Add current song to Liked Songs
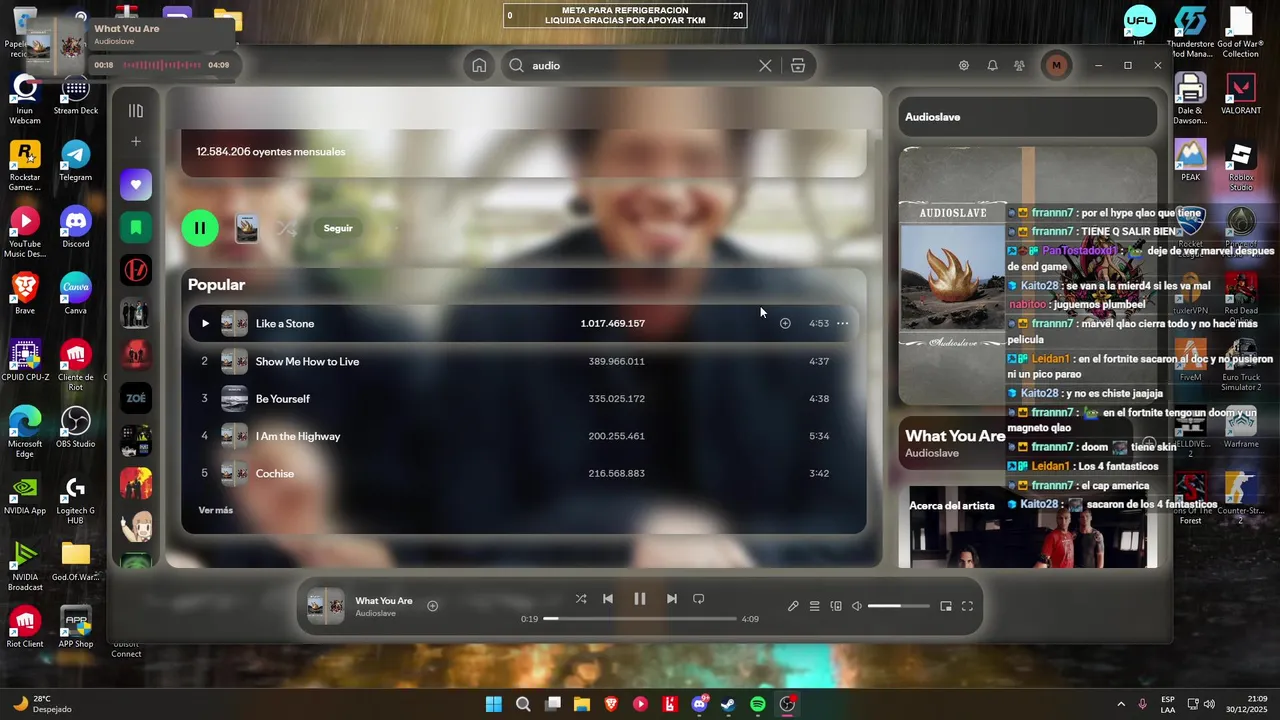The width and height of the screenshot is (1280, 720). tap(433, 606)
